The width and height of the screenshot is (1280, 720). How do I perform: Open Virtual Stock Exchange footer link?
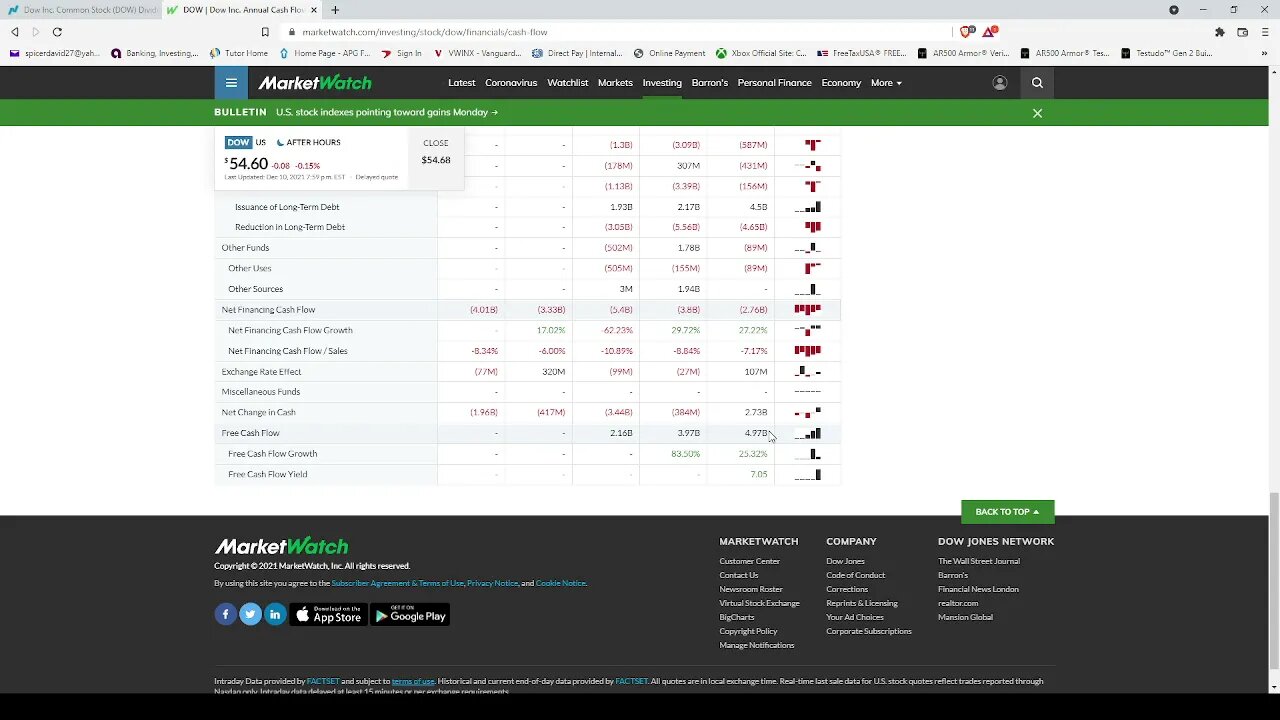(759, 603)
